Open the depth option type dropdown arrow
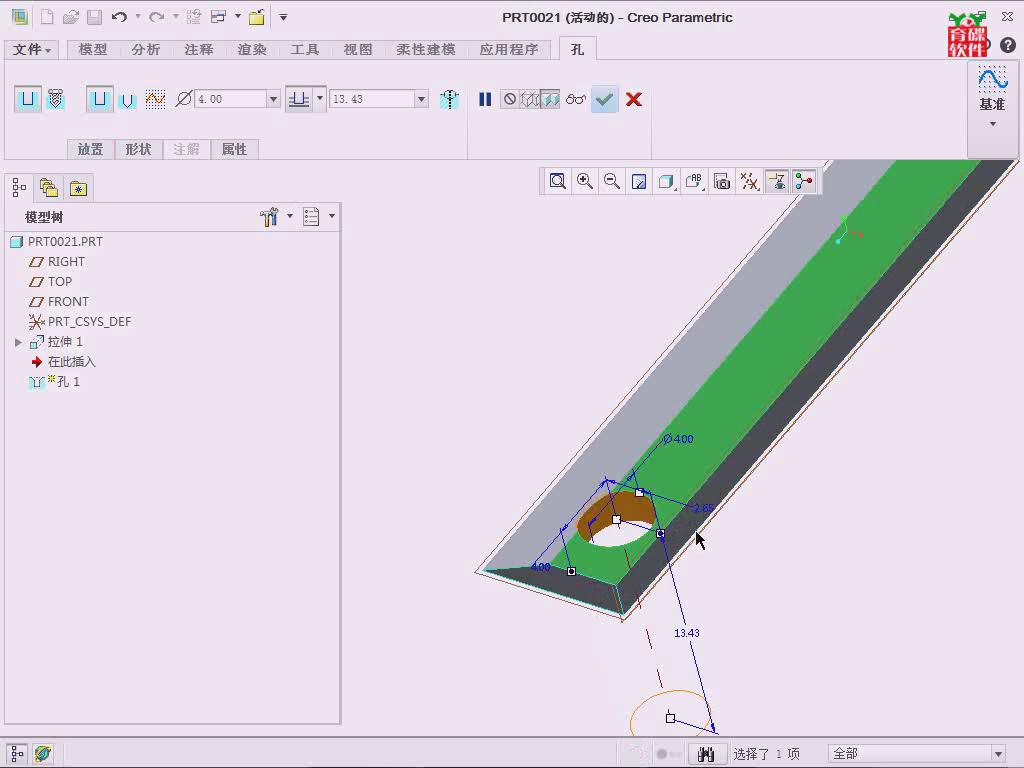Screen dimensions: 1024x768 click(x=320, y=99)
